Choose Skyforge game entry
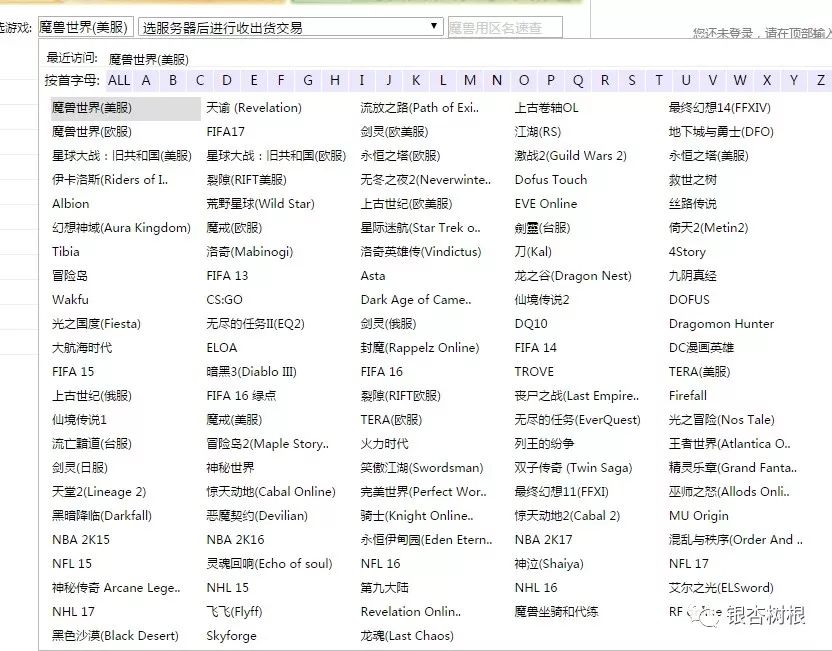Image resolution: width=832 pixels, height=651 pixels. click(231, 636)
